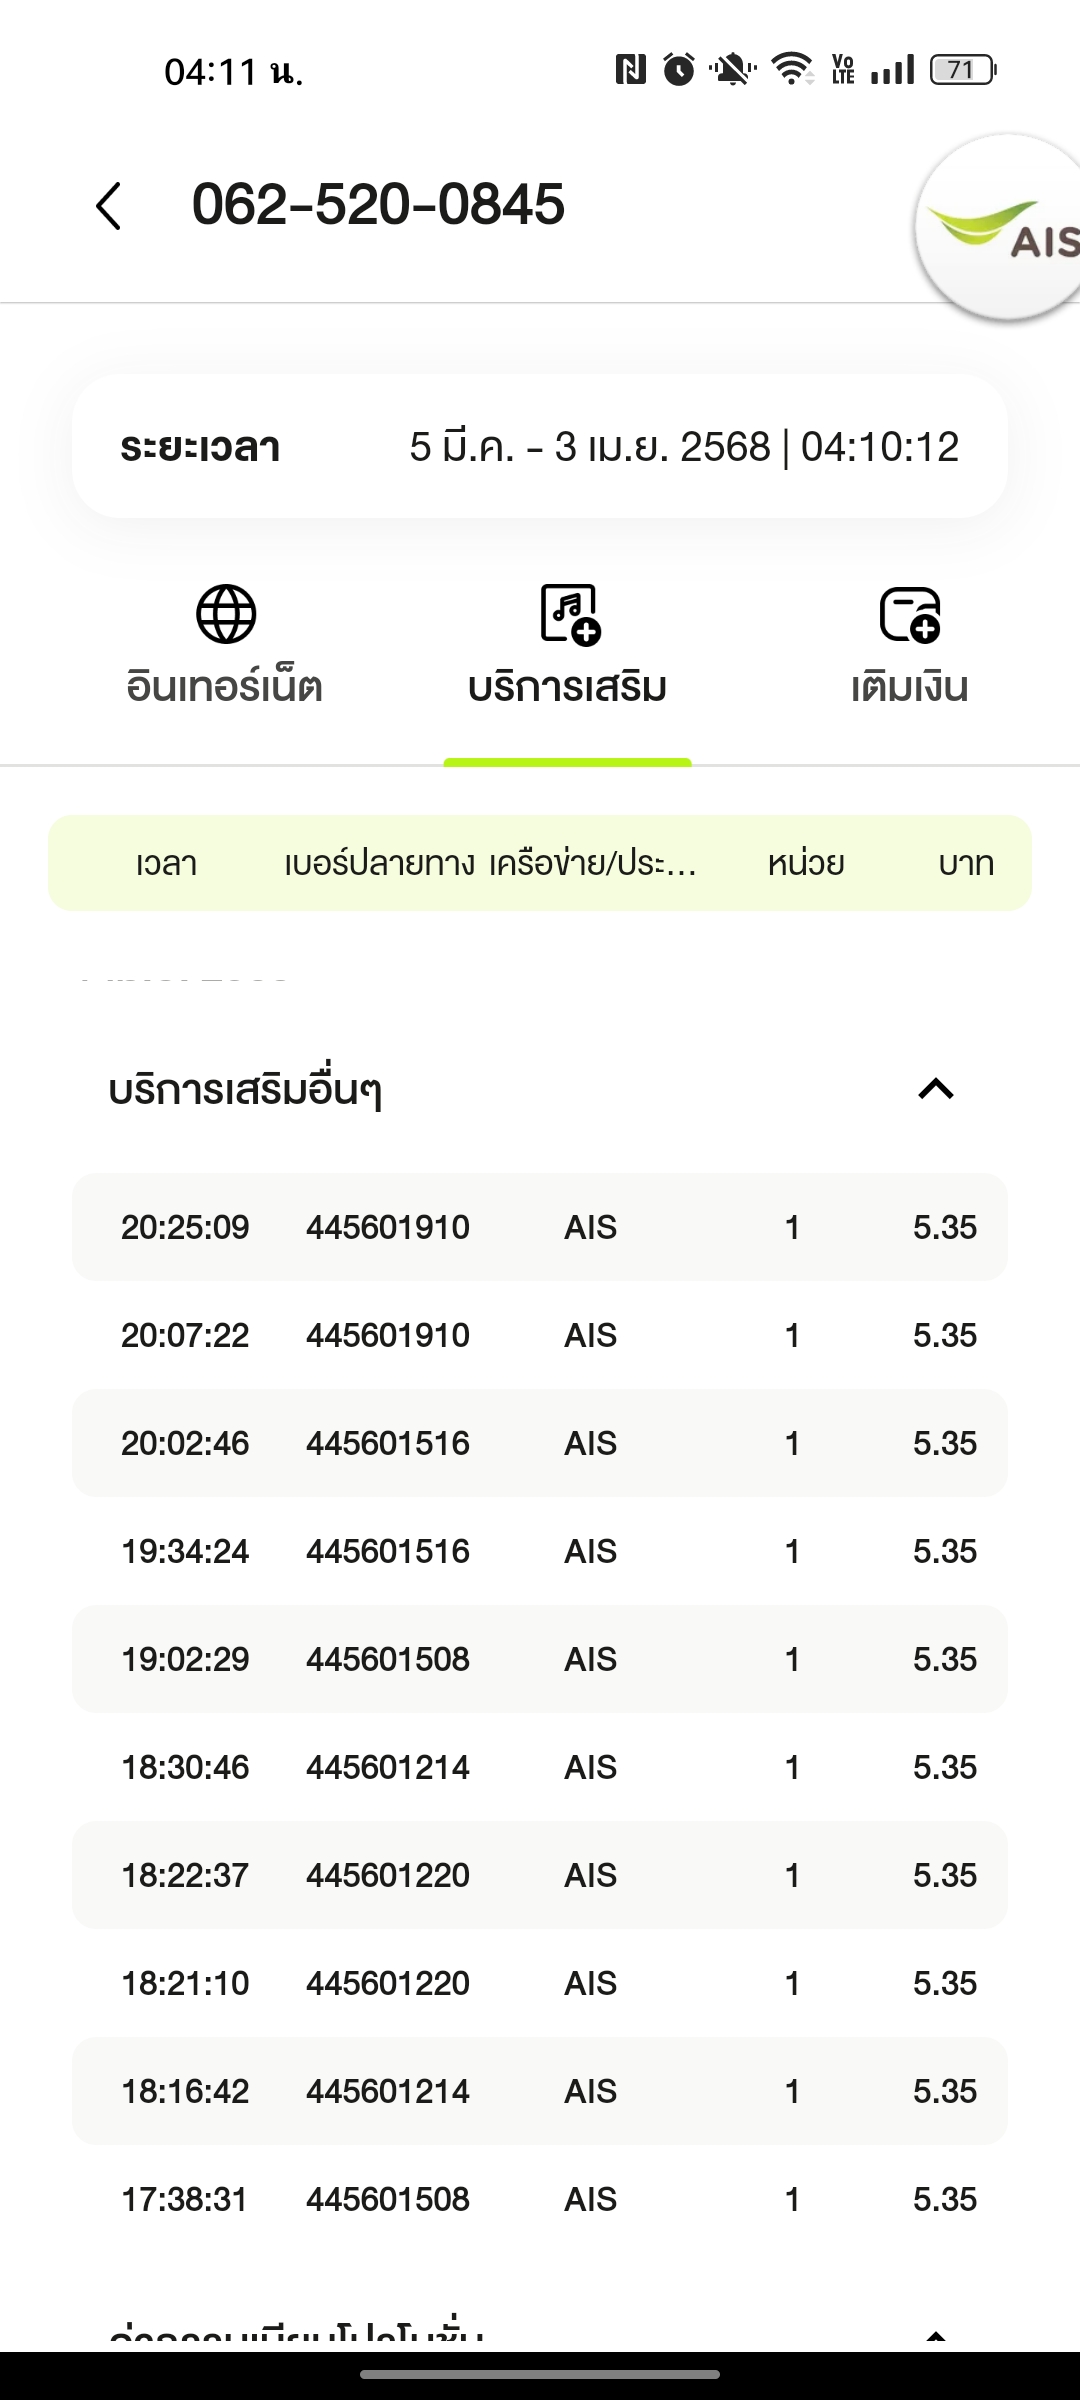Tap the เวลา column header

[166, 863]
